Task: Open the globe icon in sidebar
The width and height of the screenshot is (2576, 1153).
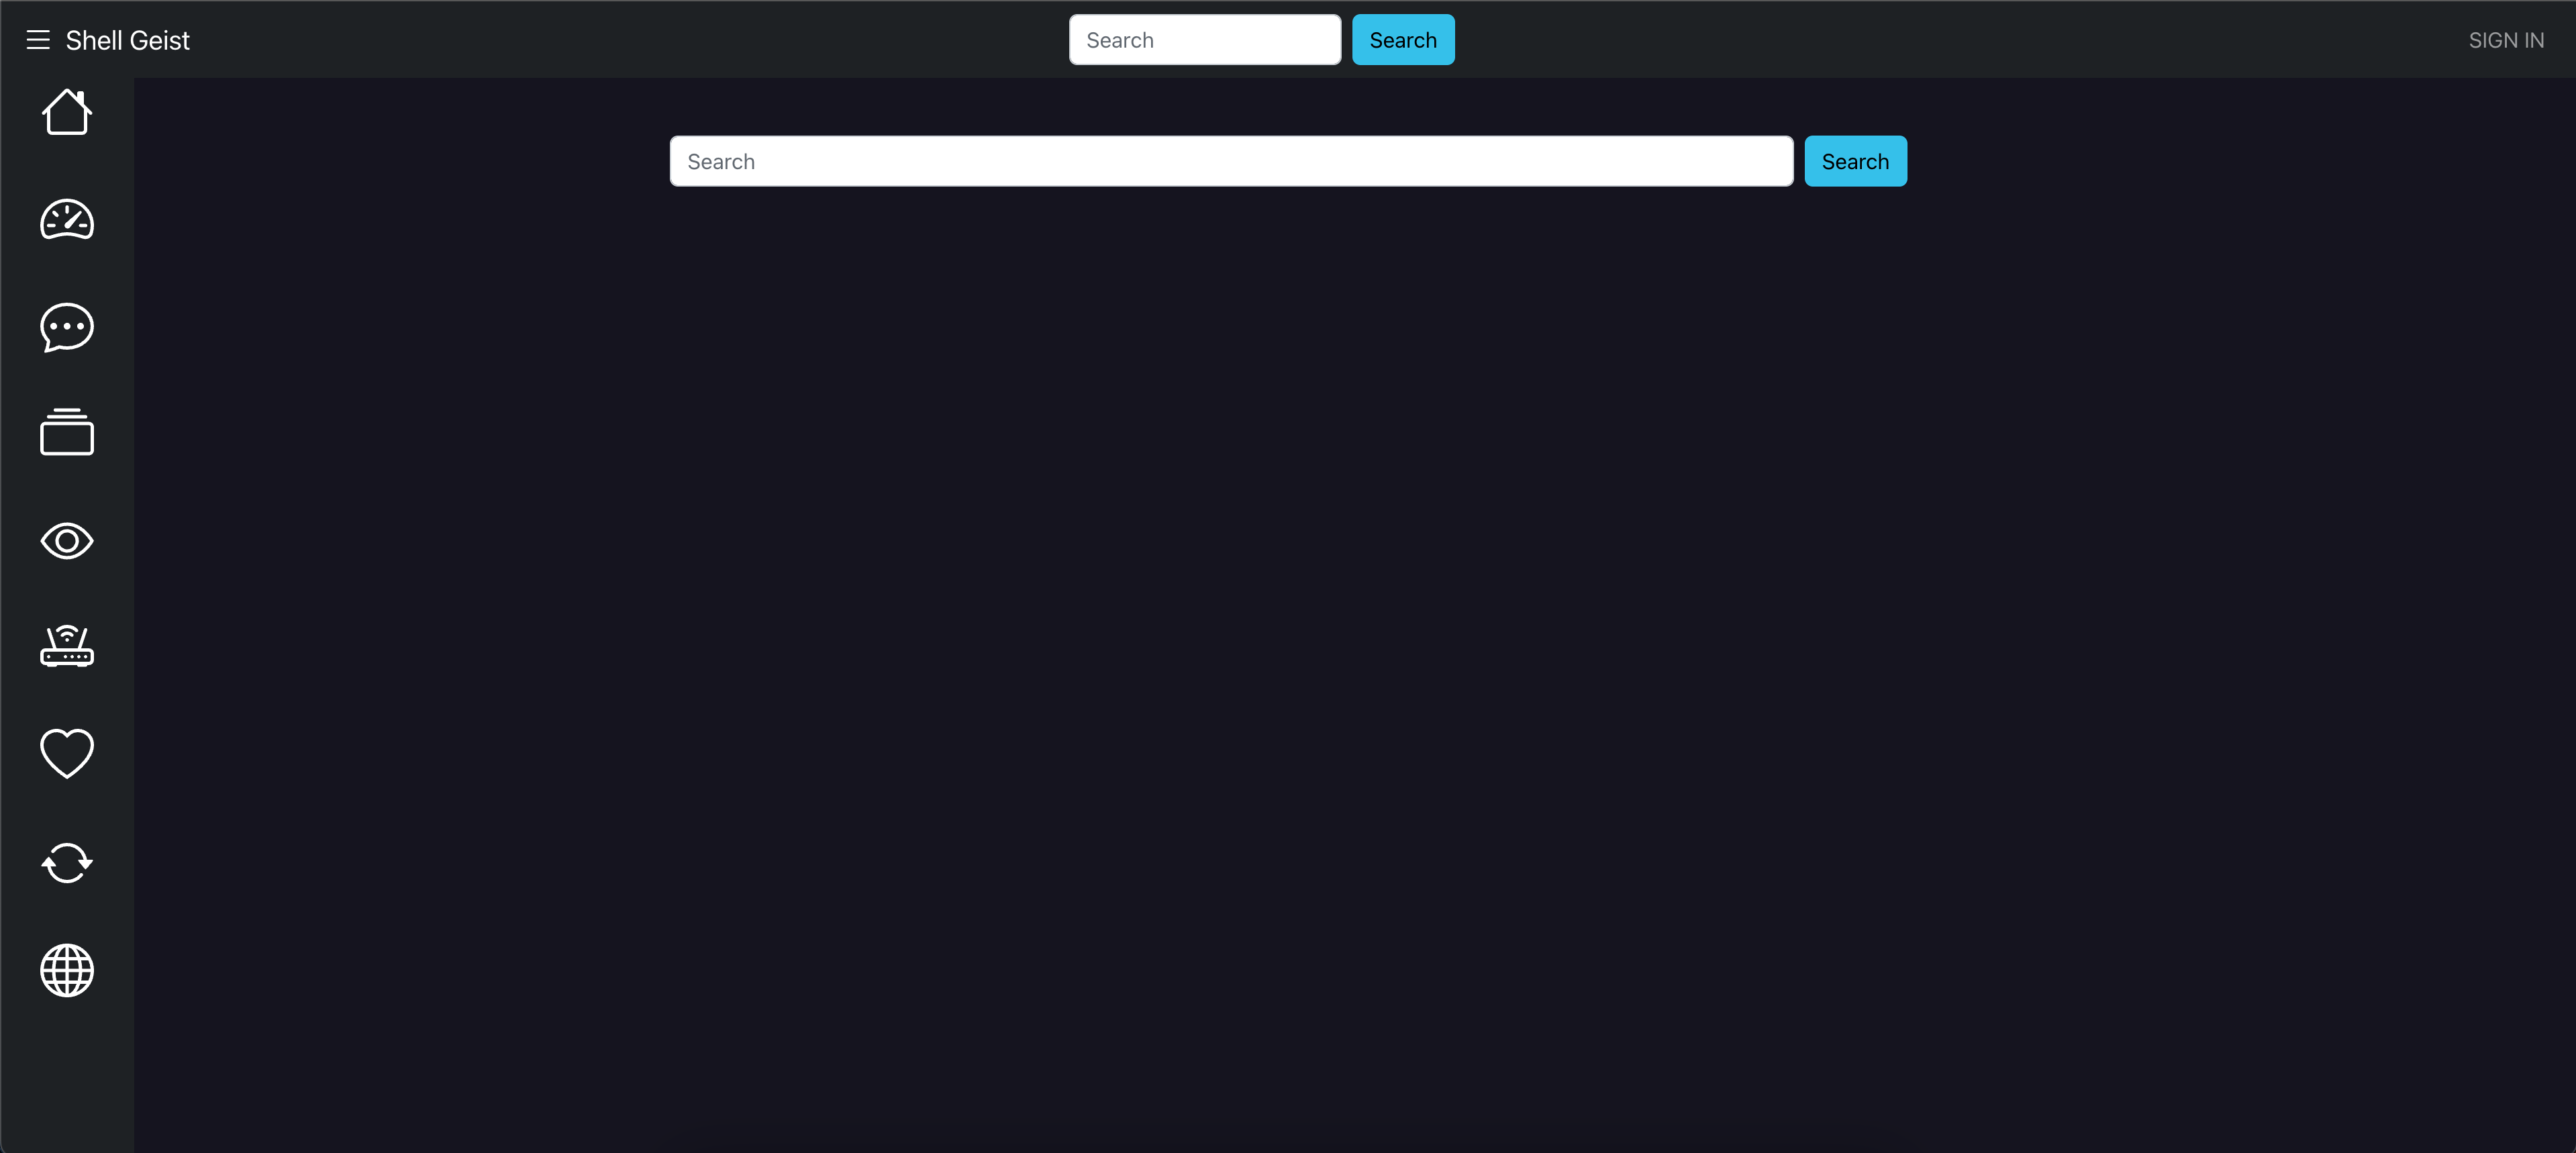Action: 67,970
